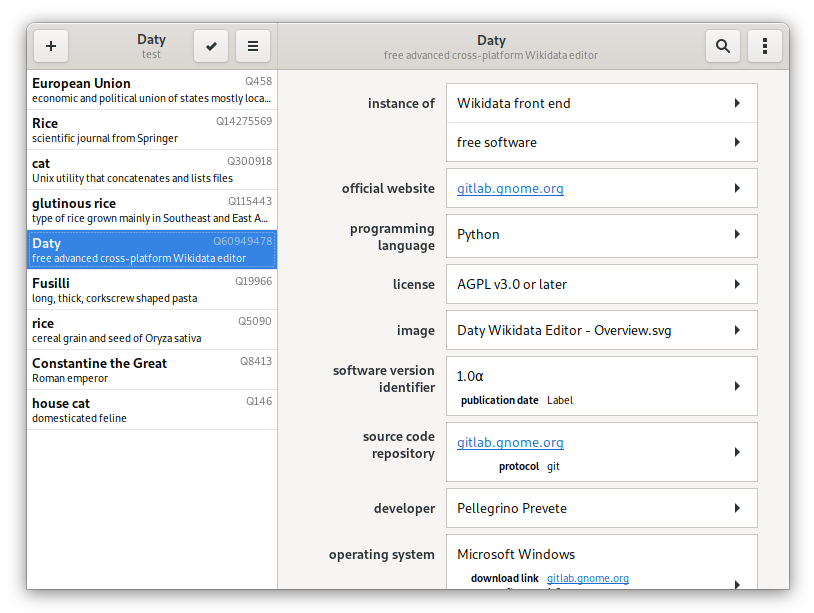Viewport: 814px width, 613px height.
Task: Click 'Daty Wikidata Editor - Overview.svg' value
Action: pos(564,331)
